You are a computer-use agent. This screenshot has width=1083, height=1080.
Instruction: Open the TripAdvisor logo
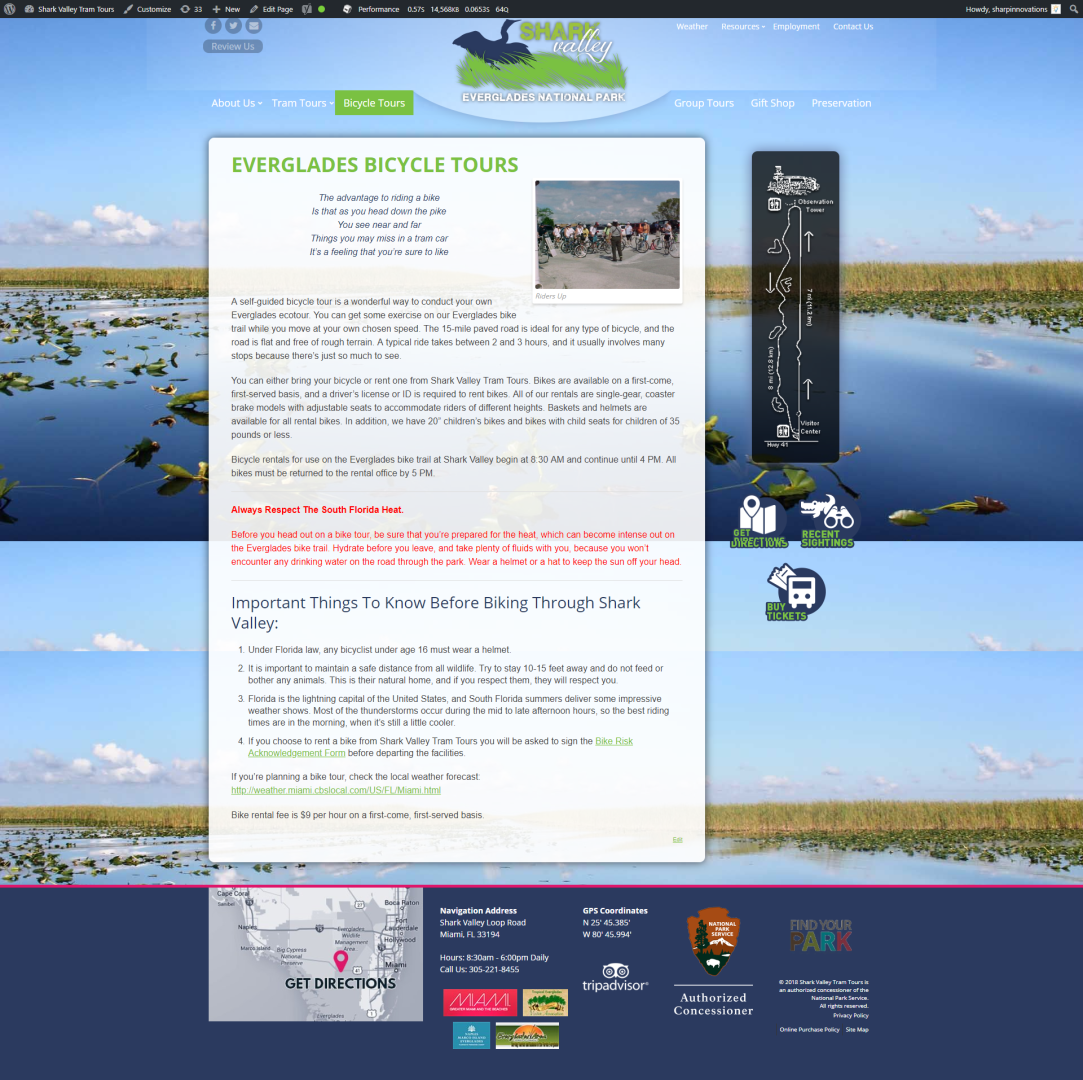point(615,977)
